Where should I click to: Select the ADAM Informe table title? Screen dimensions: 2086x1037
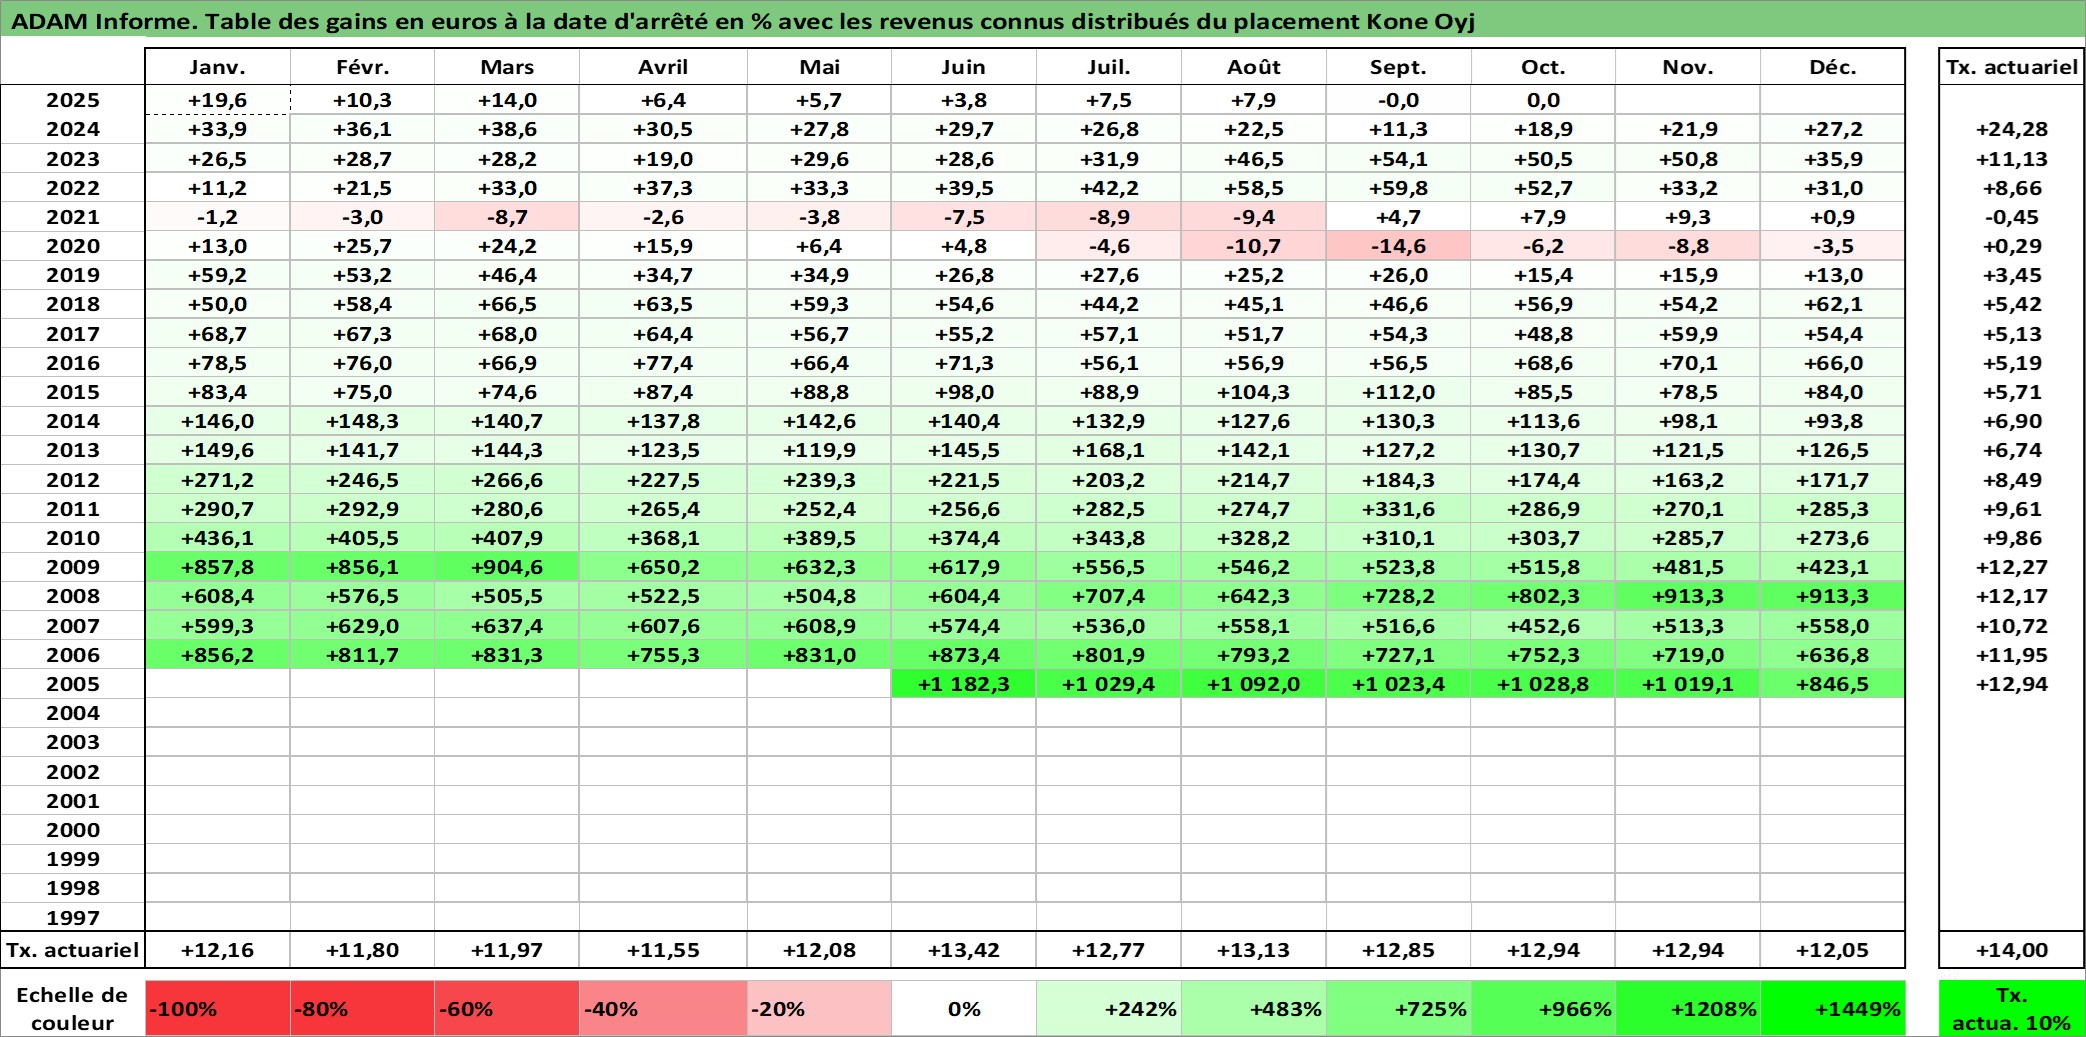[x=743, y=21]
